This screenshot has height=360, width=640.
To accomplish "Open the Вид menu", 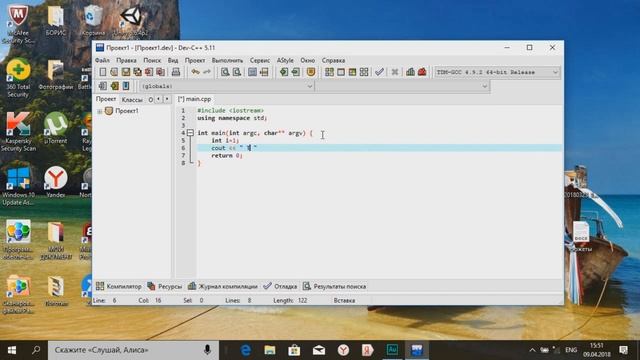I will [x=173, y=60].
